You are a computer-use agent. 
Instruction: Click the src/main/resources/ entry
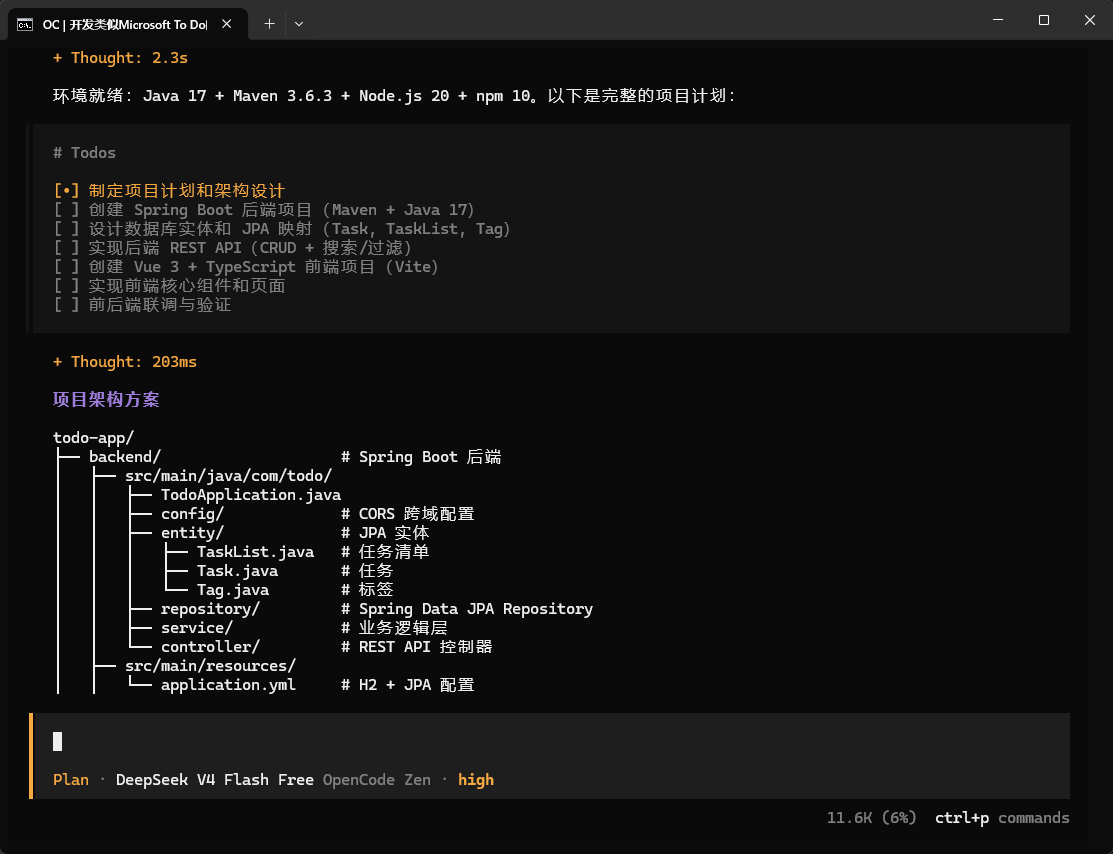coord(210,667)
